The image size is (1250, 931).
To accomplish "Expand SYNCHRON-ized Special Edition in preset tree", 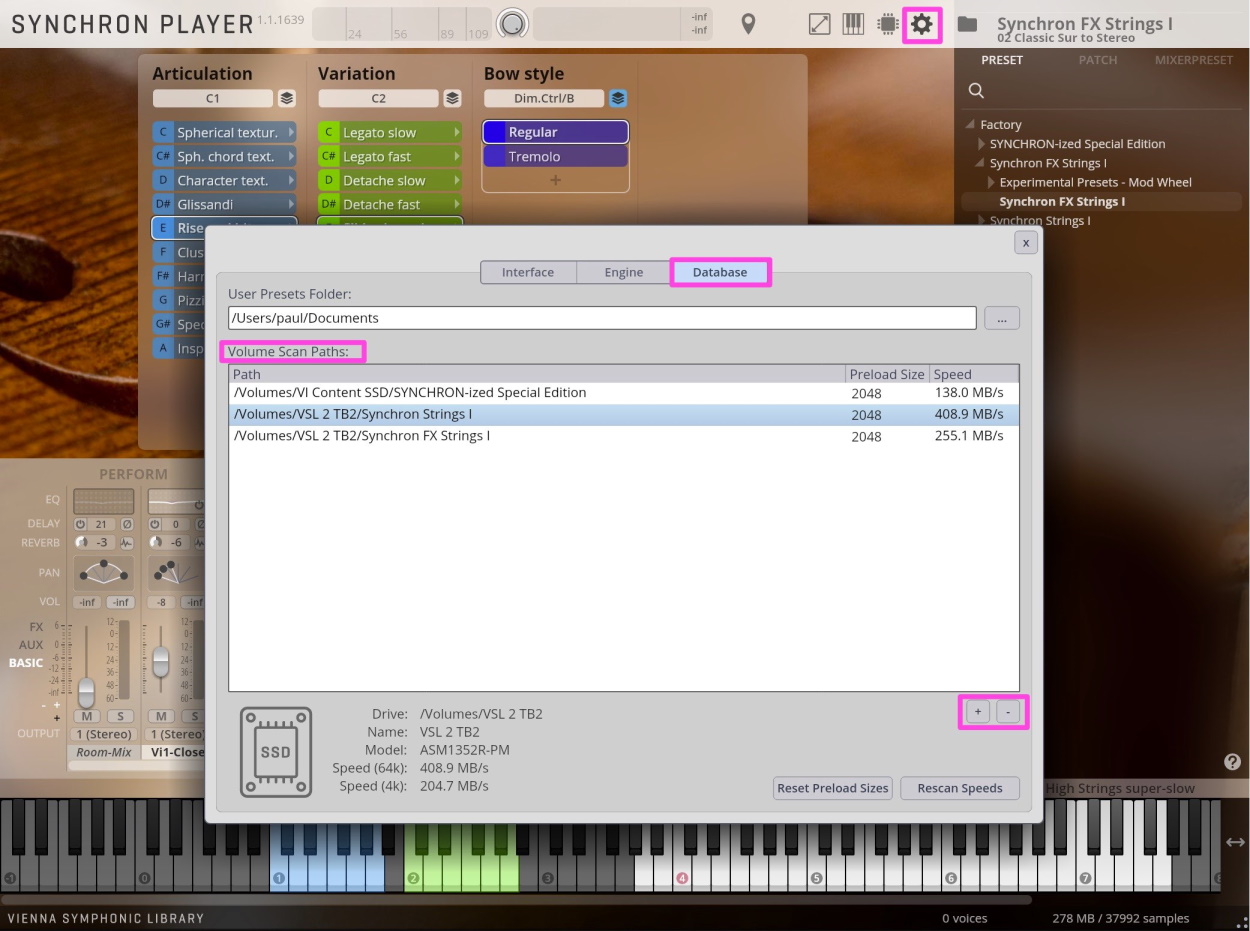I will pyautogui.click(x=982, y=144).
